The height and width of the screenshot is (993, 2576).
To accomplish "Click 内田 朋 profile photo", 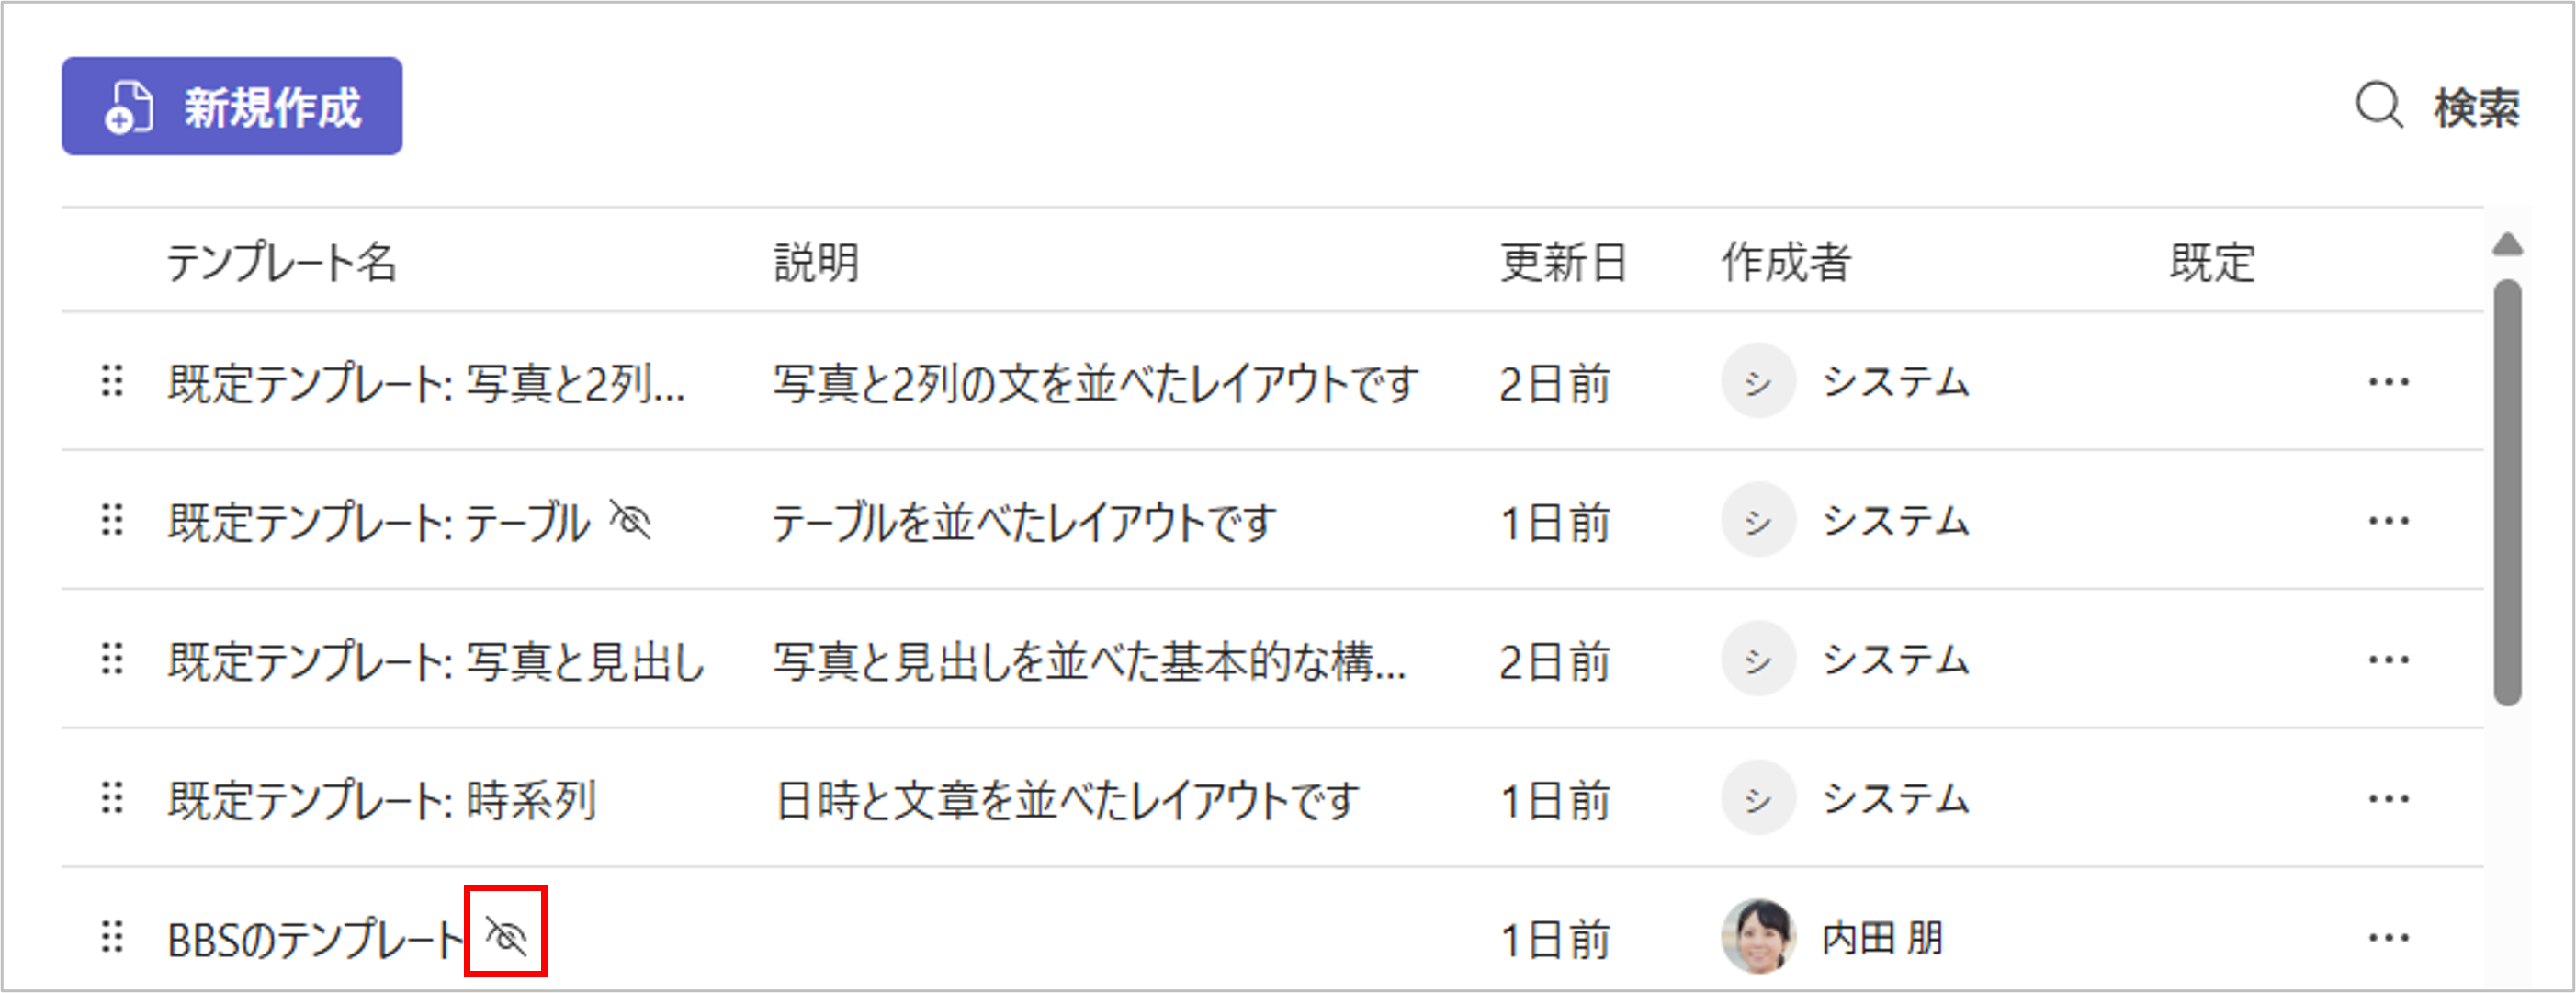I will pos(1757,937).
